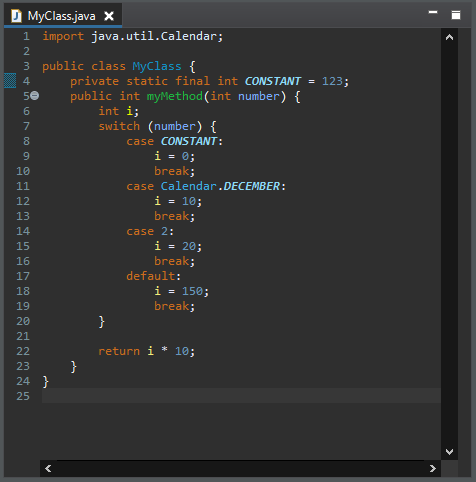This screenshot has width=476, height=482.
Task: Click the blue marker beside line 4
Action: tap(10, 81)
